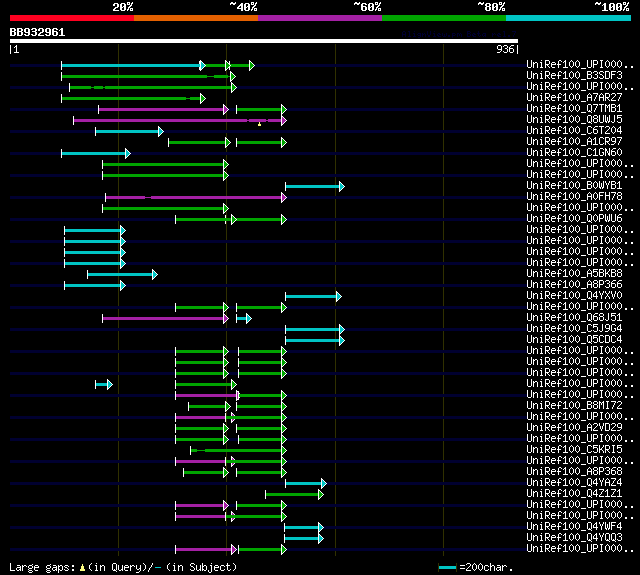The width and height of the screenshot is (640, 575).
Task: Open subject UniRef100_Q0PWU6
Action: 574,219
